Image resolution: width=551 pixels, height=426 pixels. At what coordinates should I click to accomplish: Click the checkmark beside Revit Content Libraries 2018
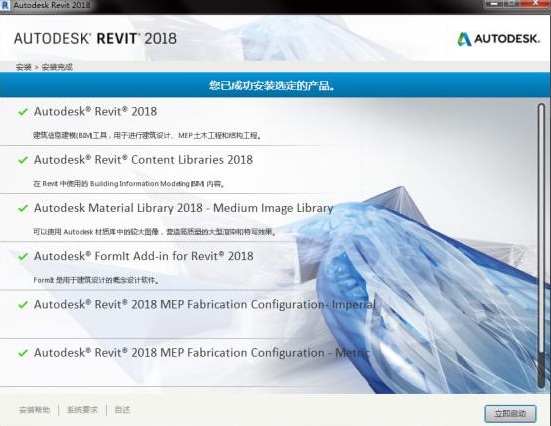pyautogui.click(x=23, y=160)
